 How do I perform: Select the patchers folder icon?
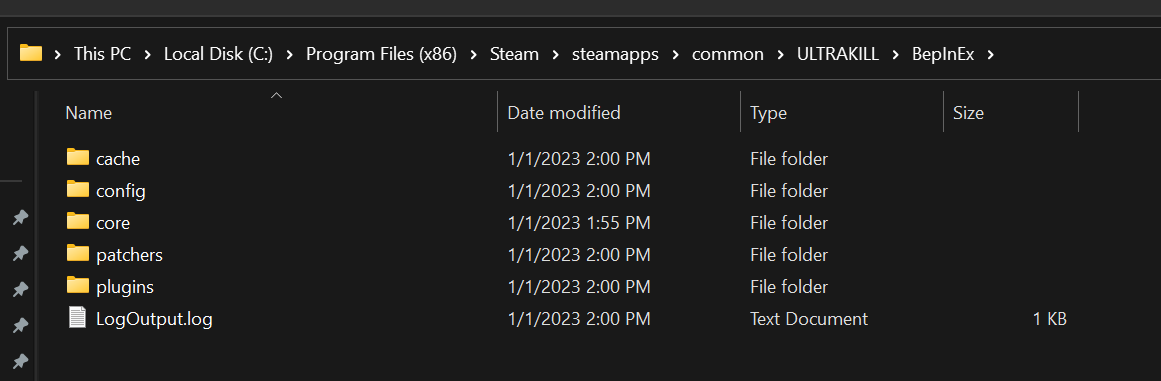click(78, 254)
